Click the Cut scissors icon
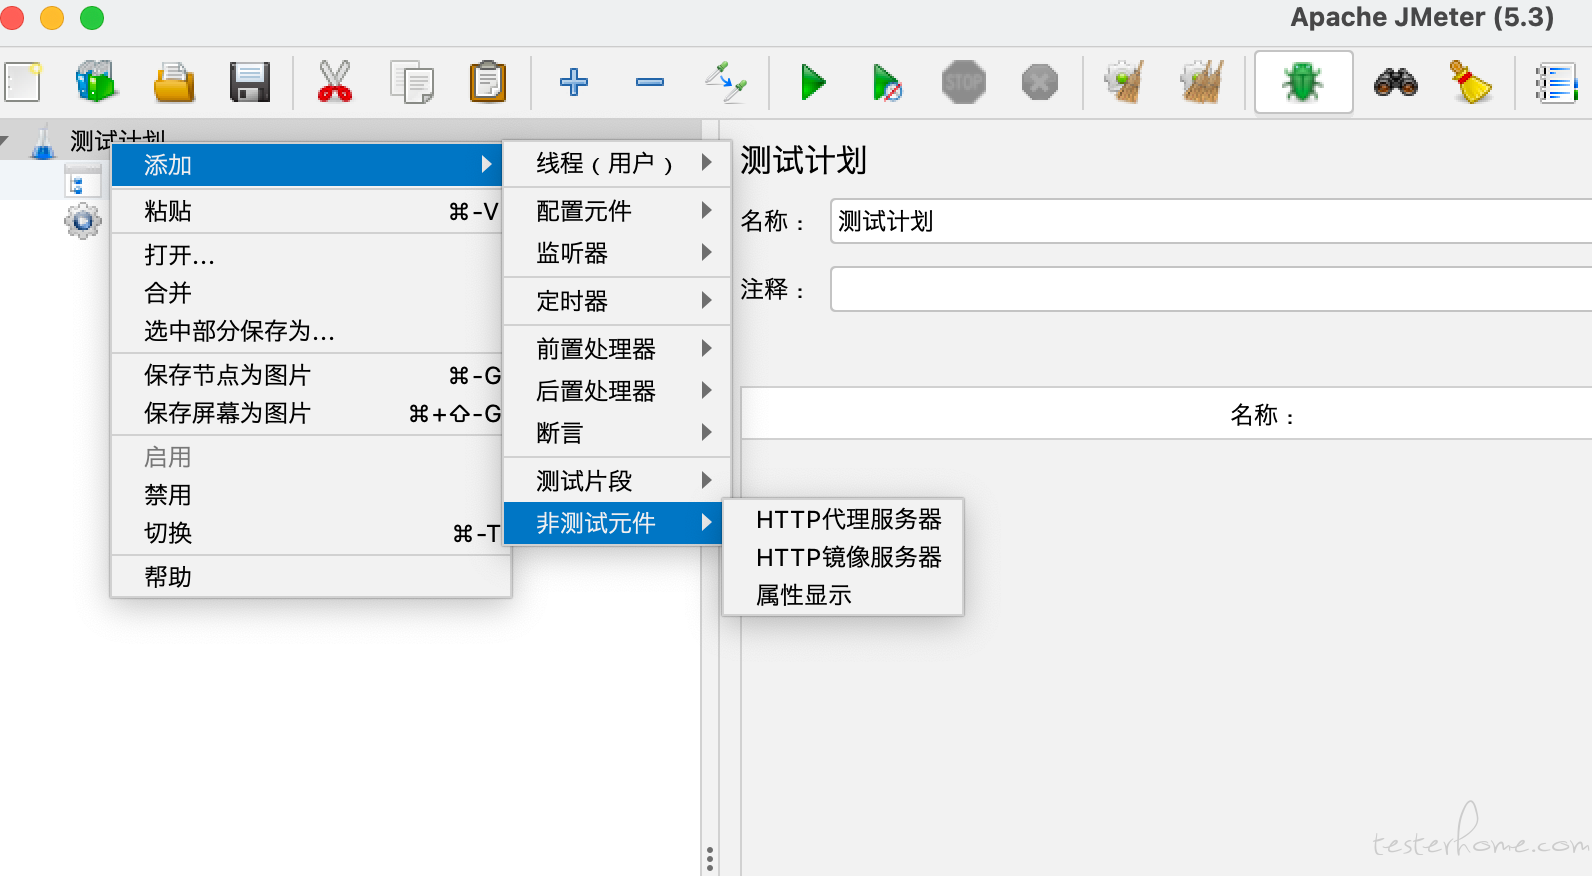This screenshot has width=1592, height=876. (335, 82)
